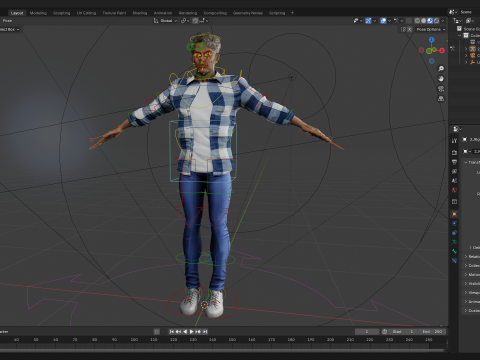Collapse the Collection row in outliner
Viewport: 480px width, 360px height.
pos(460,35)
